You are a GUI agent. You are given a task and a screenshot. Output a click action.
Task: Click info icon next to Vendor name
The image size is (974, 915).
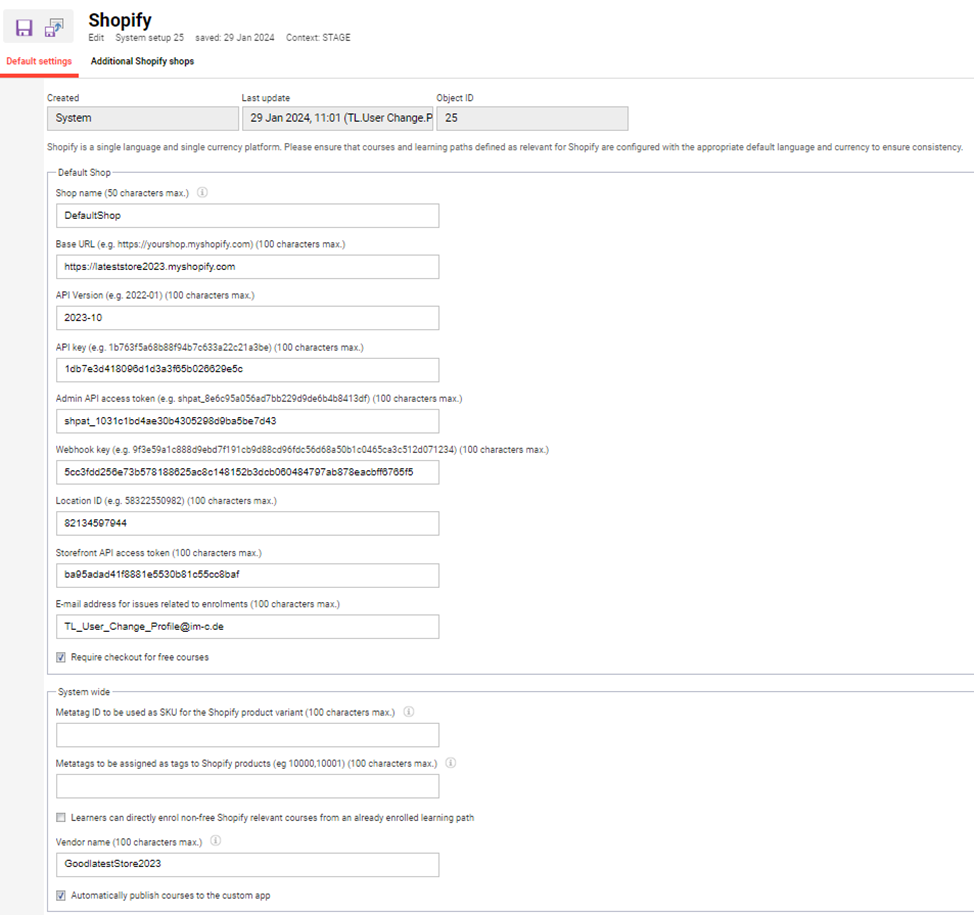pos(216,842)
